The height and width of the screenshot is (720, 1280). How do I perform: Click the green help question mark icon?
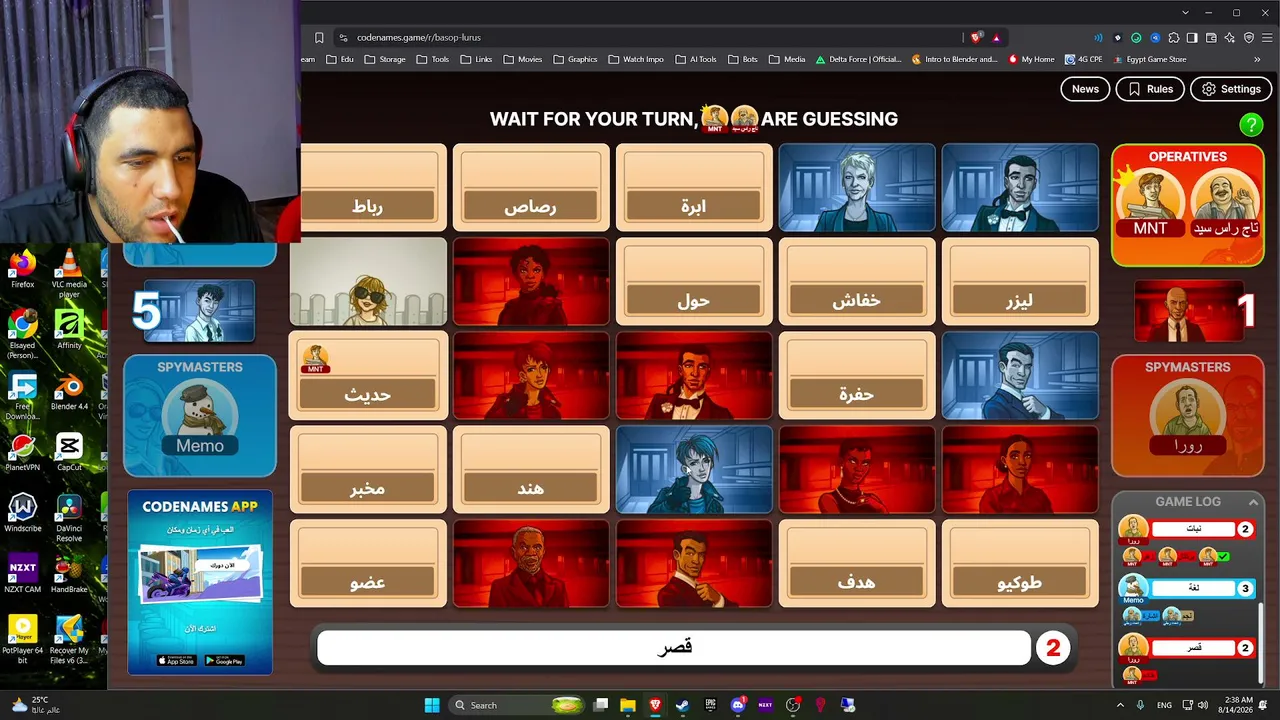[1250, 125]
